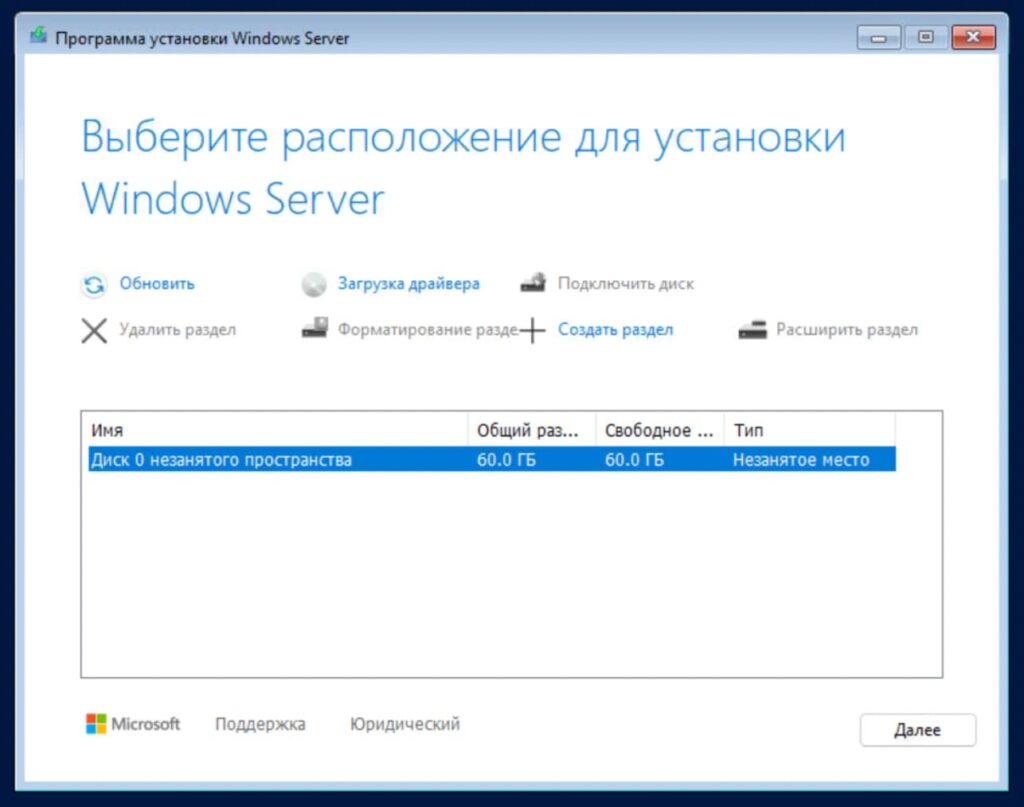Select the Форматирование раздела label
The width and height of the screenshot is (1024, 807).
(x=428, y=330)
